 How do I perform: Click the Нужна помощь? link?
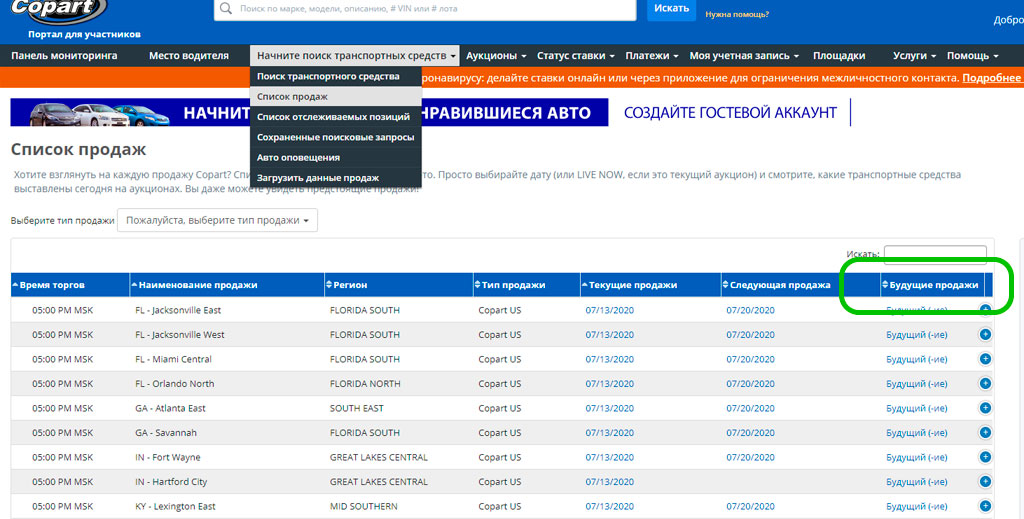click(x=737, y=14)
